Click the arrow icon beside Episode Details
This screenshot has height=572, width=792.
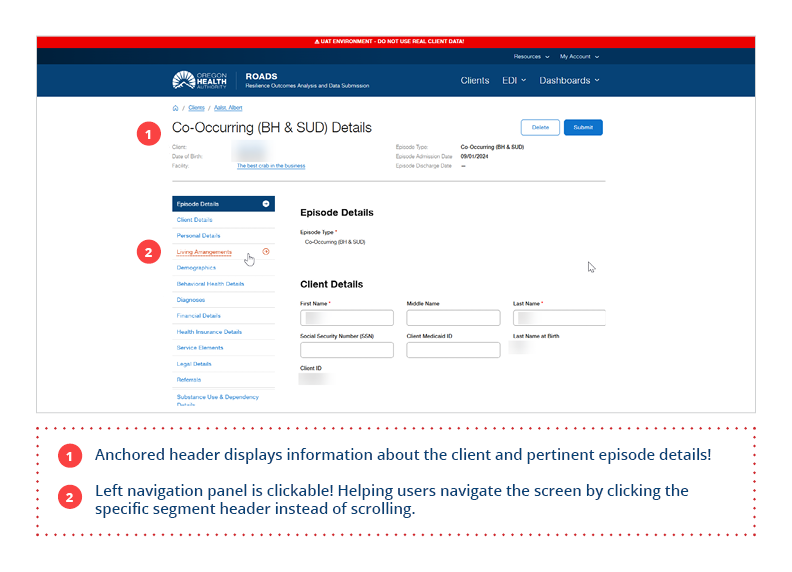(x=266, y=204)
